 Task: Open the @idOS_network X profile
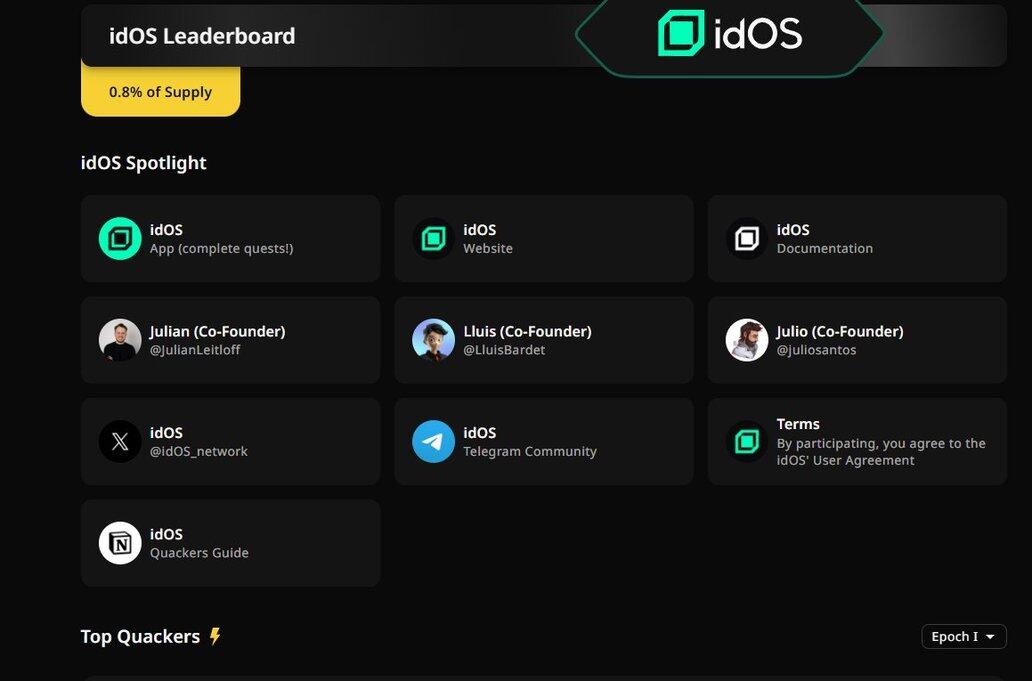[x=199, y=451]
